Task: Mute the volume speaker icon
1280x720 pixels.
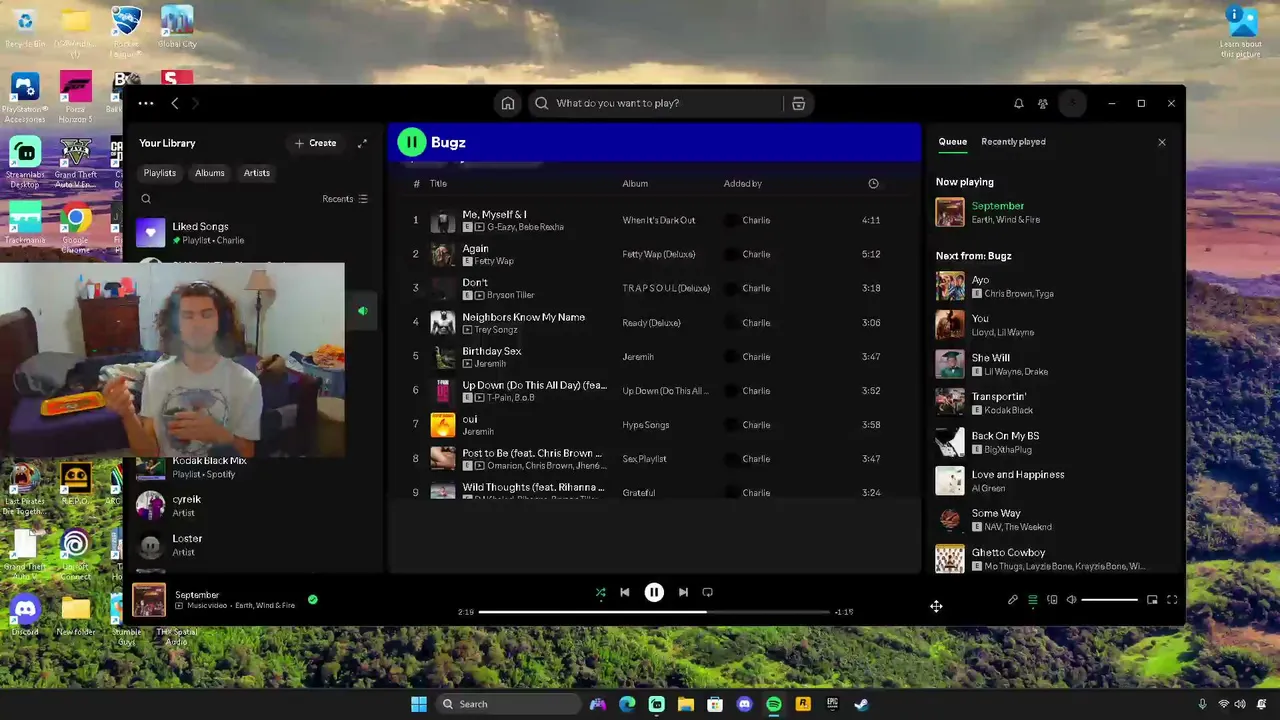Action: [x=1071, y=600]
